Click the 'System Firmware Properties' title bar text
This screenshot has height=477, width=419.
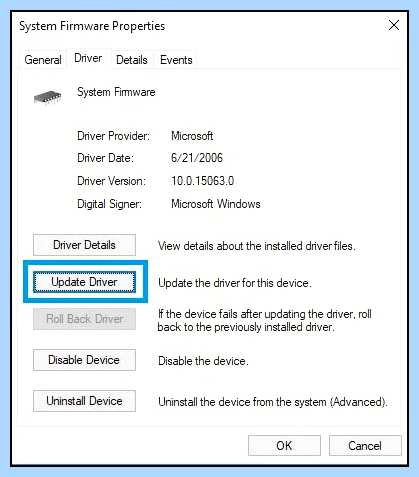click(92, 26)
